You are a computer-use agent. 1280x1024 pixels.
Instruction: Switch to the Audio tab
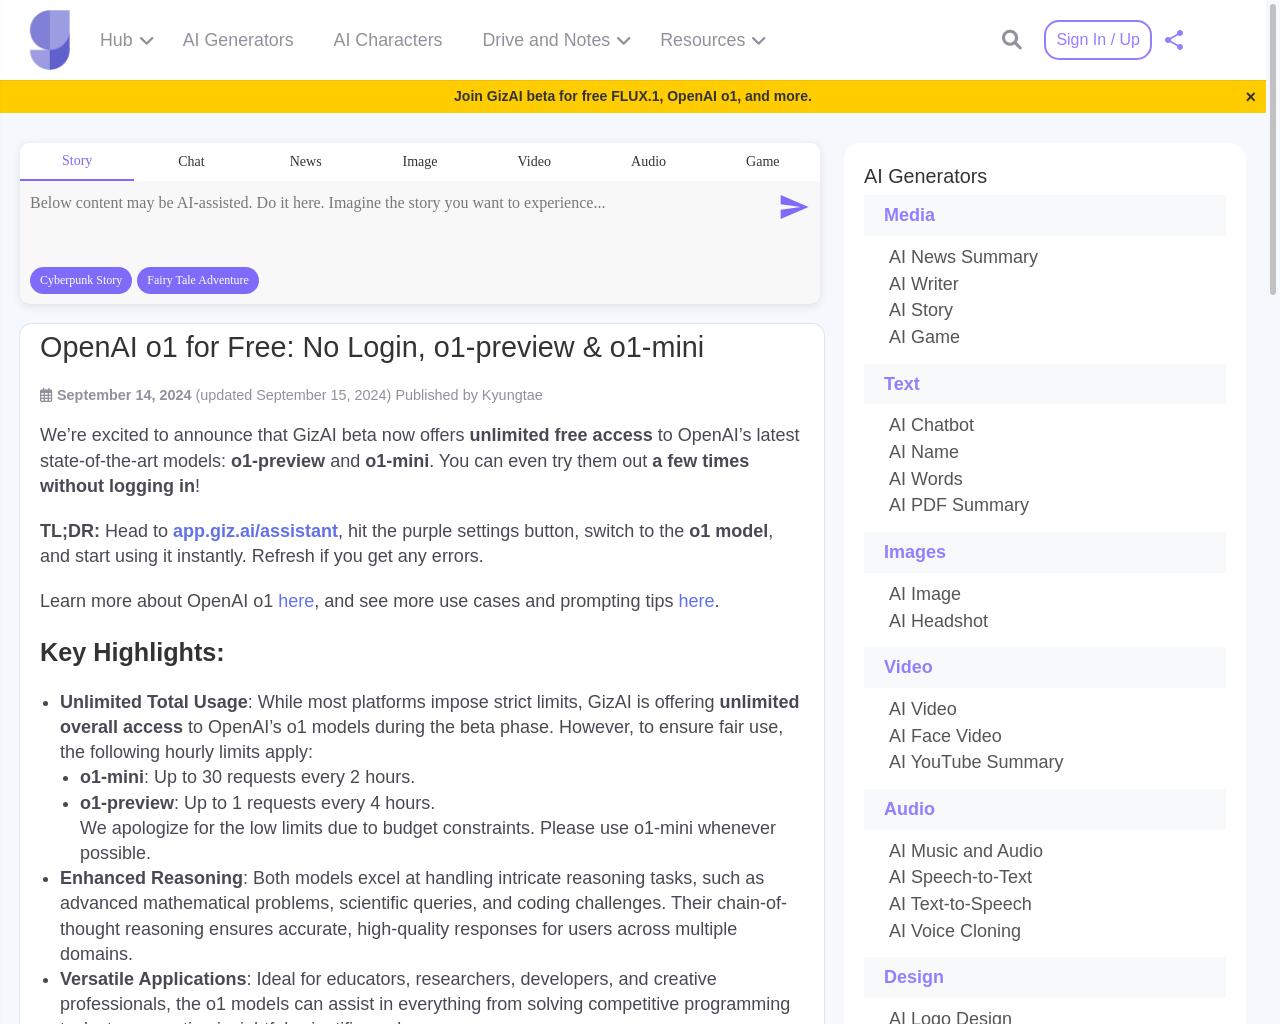[x=648, y=161]
